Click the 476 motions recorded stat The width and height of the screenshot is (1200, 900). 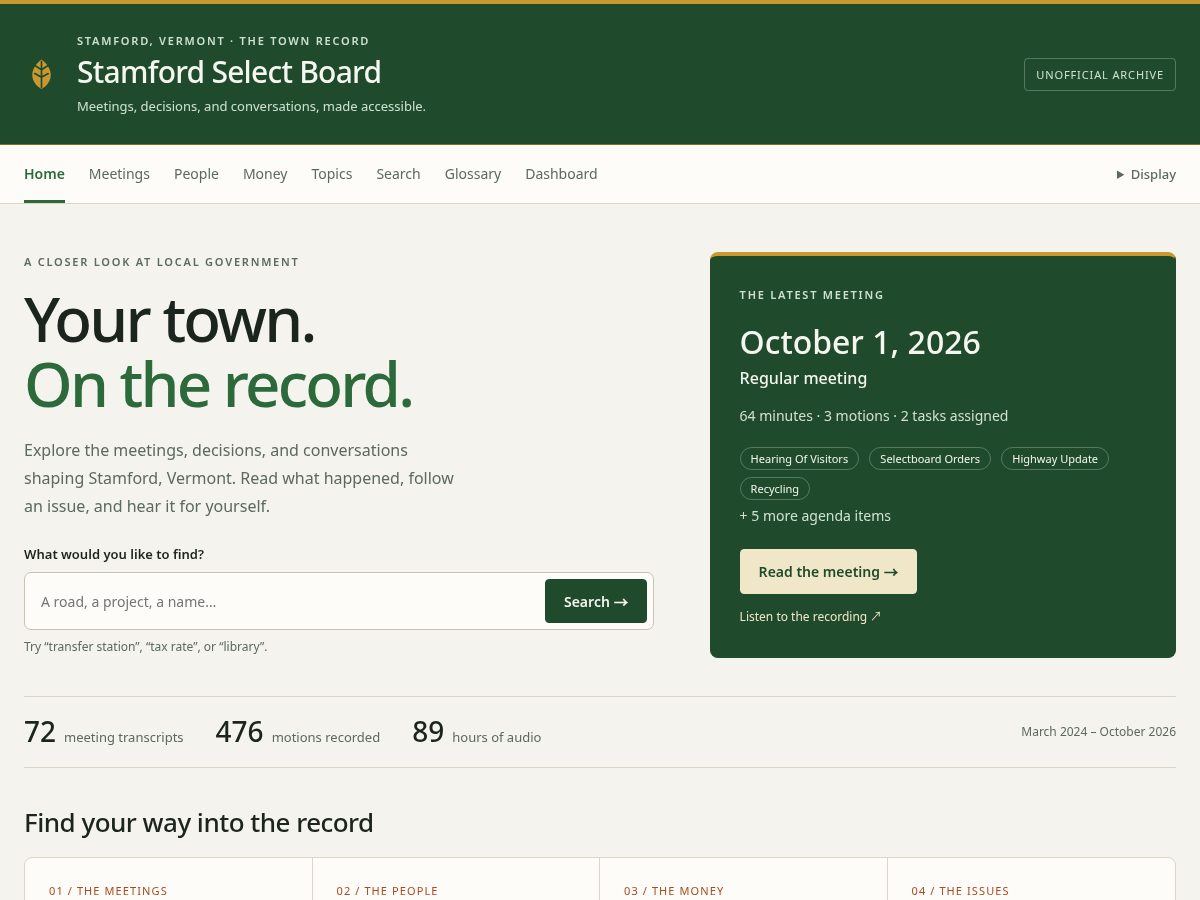[298, 732]
